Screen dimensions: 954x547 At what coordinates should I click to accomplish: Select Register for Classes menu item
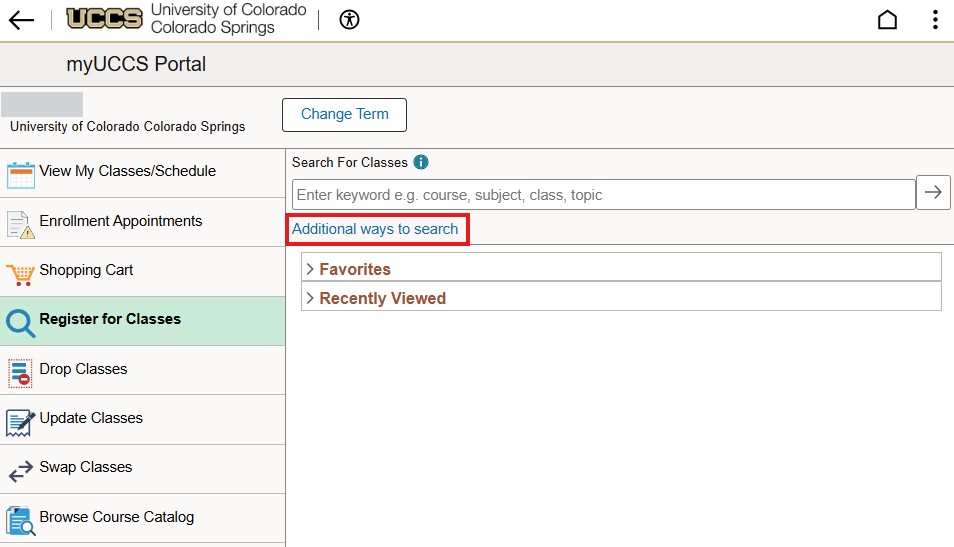pyautogui.click(x=110, y=320)
